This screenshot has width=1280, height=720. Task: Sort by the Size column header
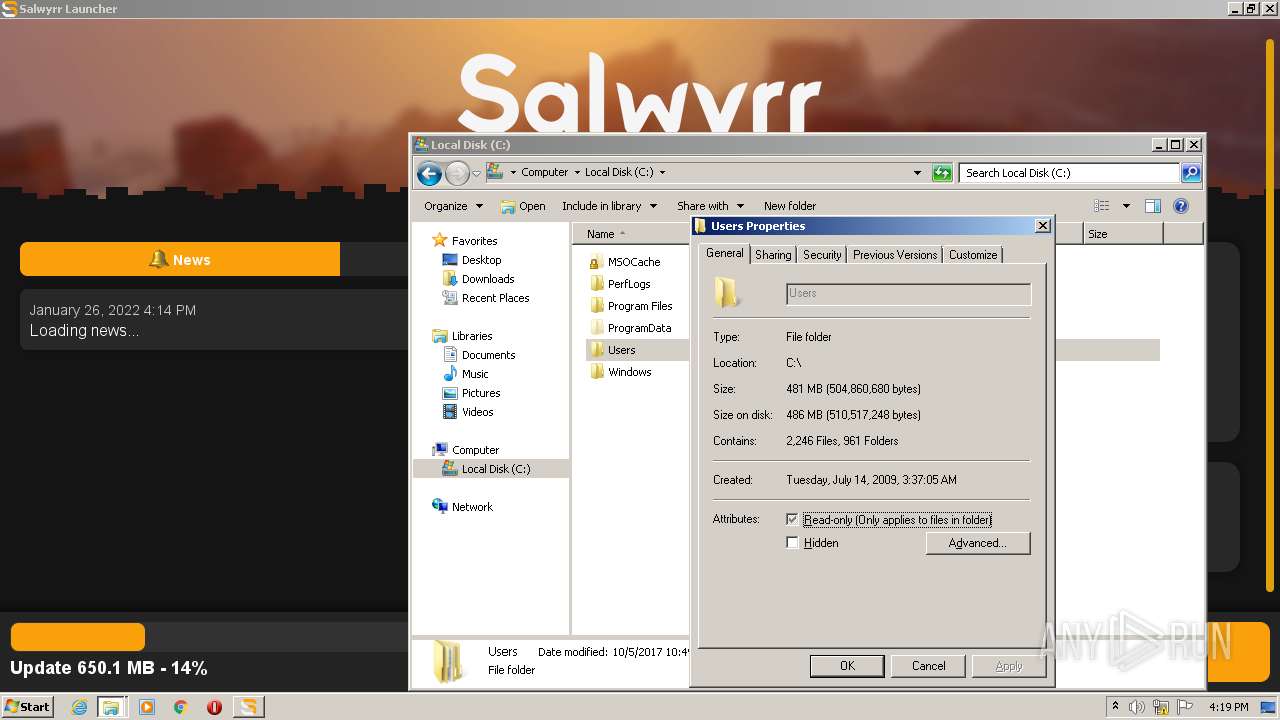[1123, 234]
